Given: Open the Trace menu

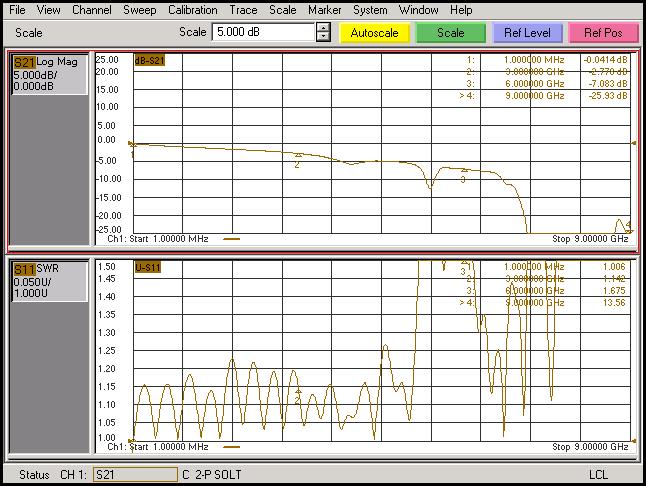Looking at the screenshot, I should (243, 10).
